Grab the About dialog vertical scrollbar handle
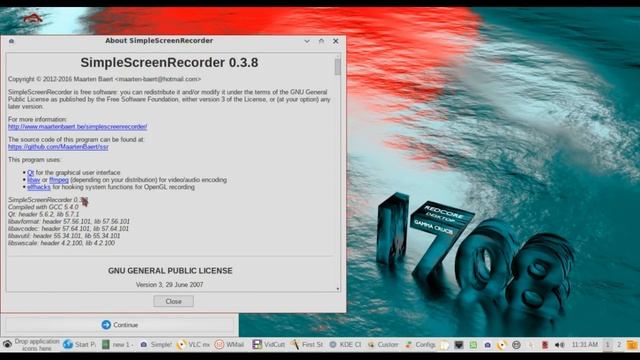The image size is (640, 360). [x=338, y=67]
